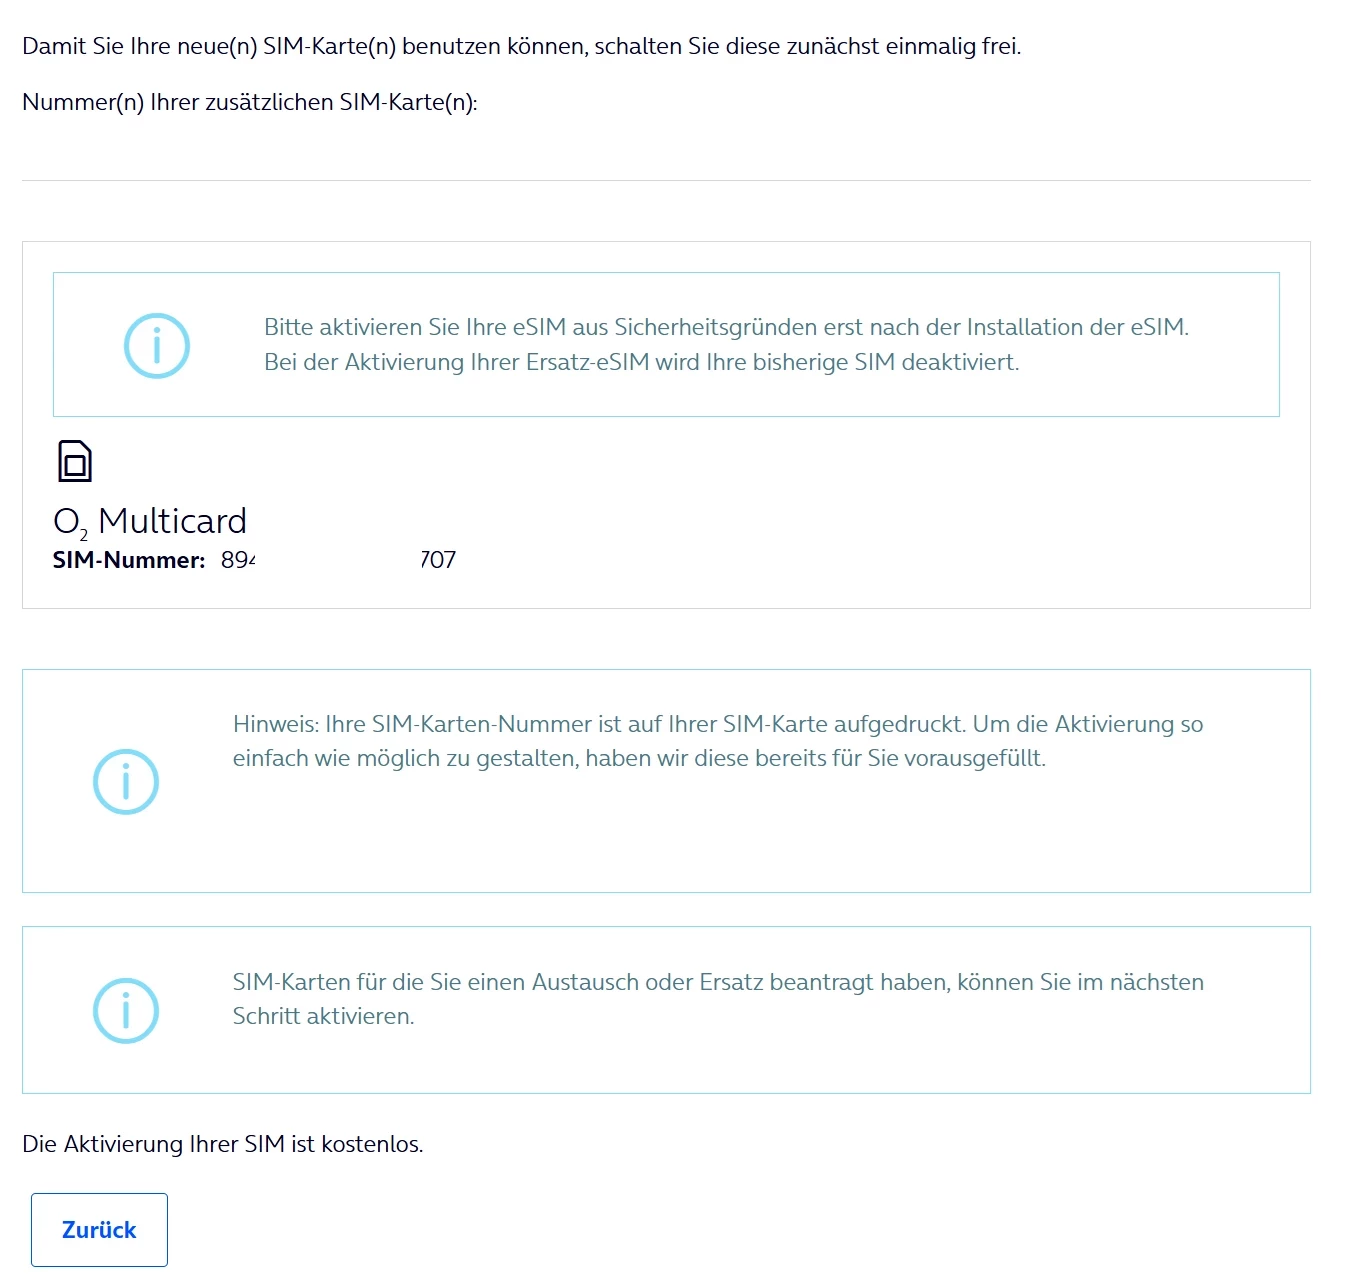Click the info icon beside the eSIM notice

click(x=156, y=346)
